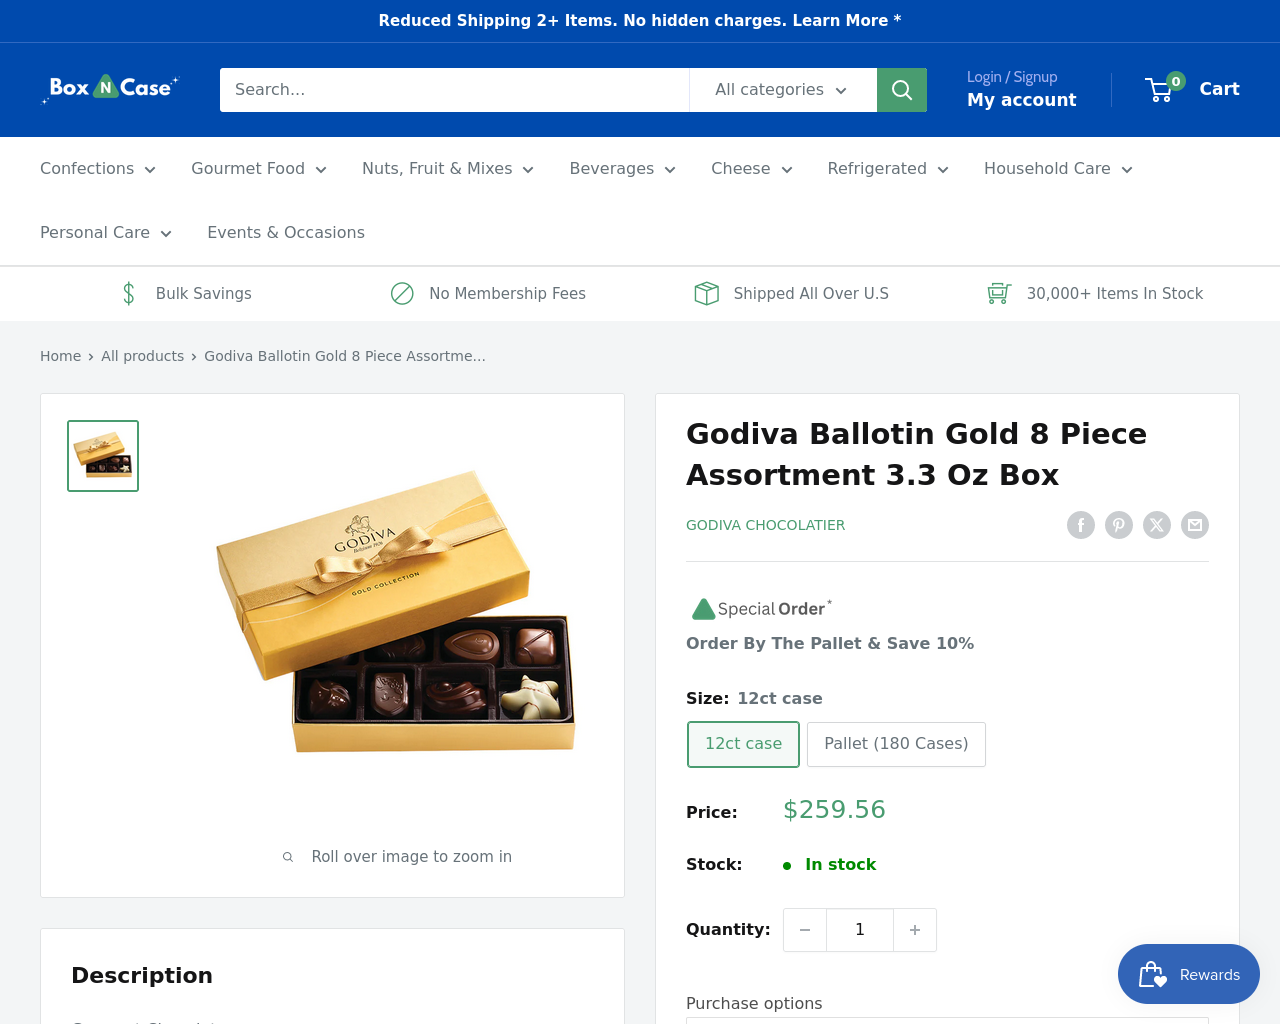Expand the Cheese navigation menu
This screenshot has height=1024, width=1280.
click(752, 169)
